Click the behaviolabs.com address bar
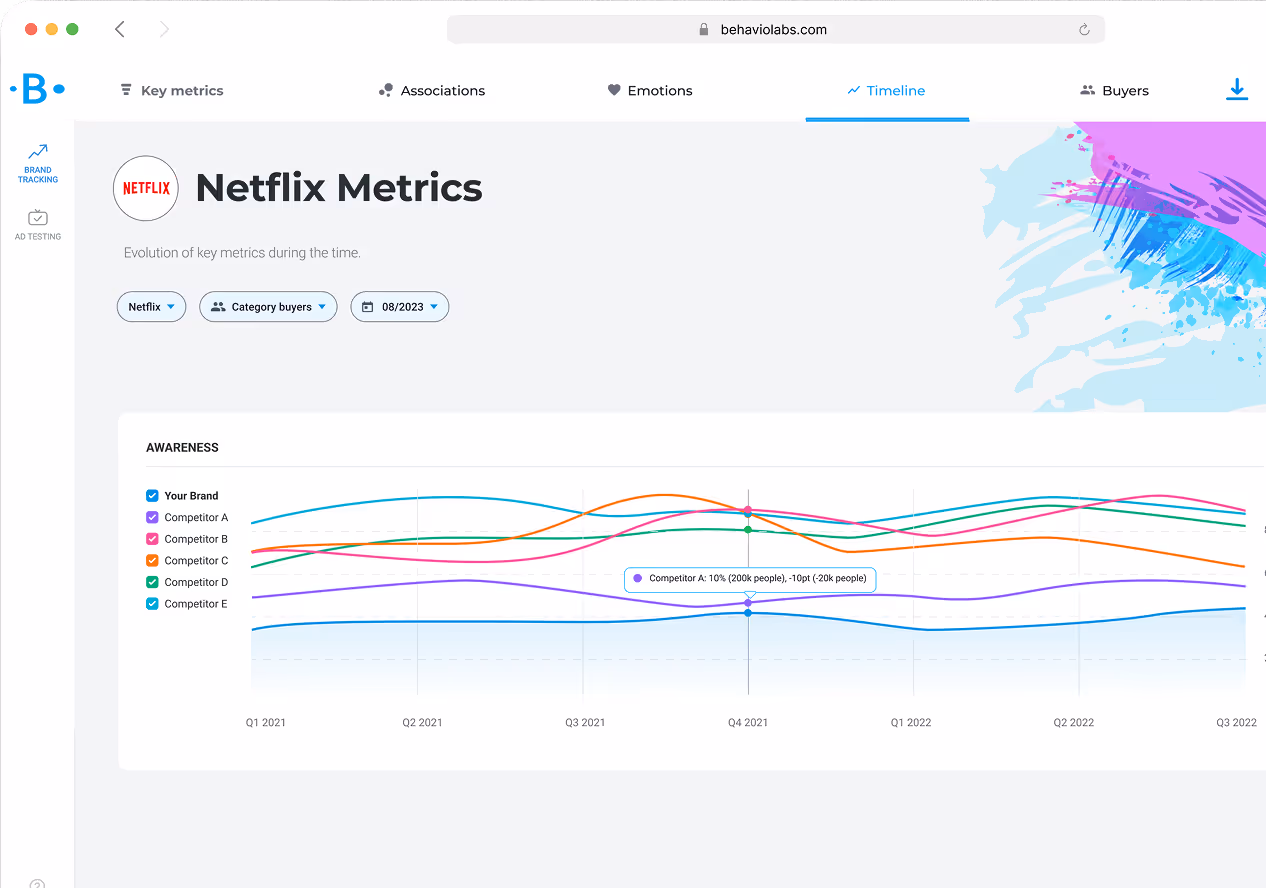Viewport: 1266px width, 888px height. 775,29
